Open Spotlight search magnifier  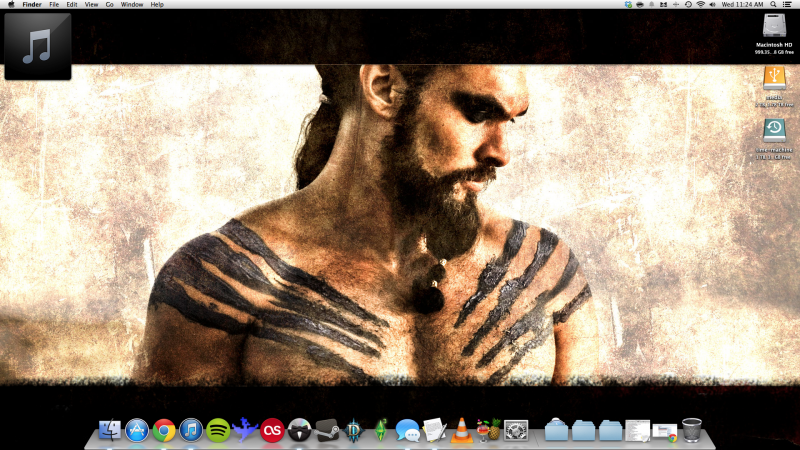773,5
